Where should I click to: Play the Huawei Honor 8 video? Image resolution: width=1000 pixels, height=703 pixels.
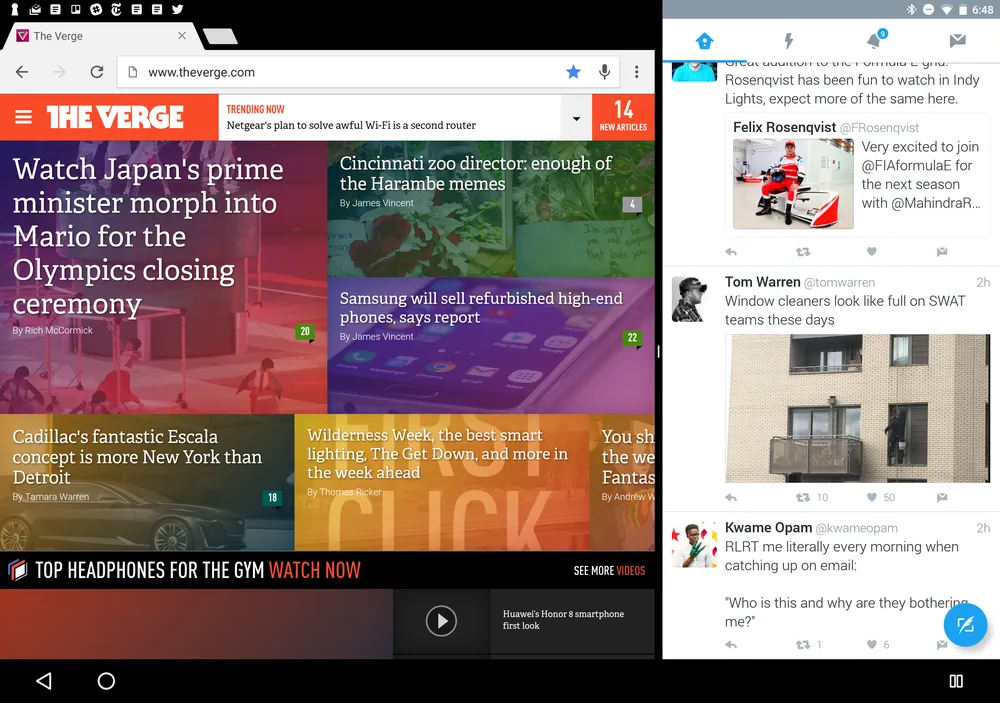pyautogui.click(x=441, y=621)
